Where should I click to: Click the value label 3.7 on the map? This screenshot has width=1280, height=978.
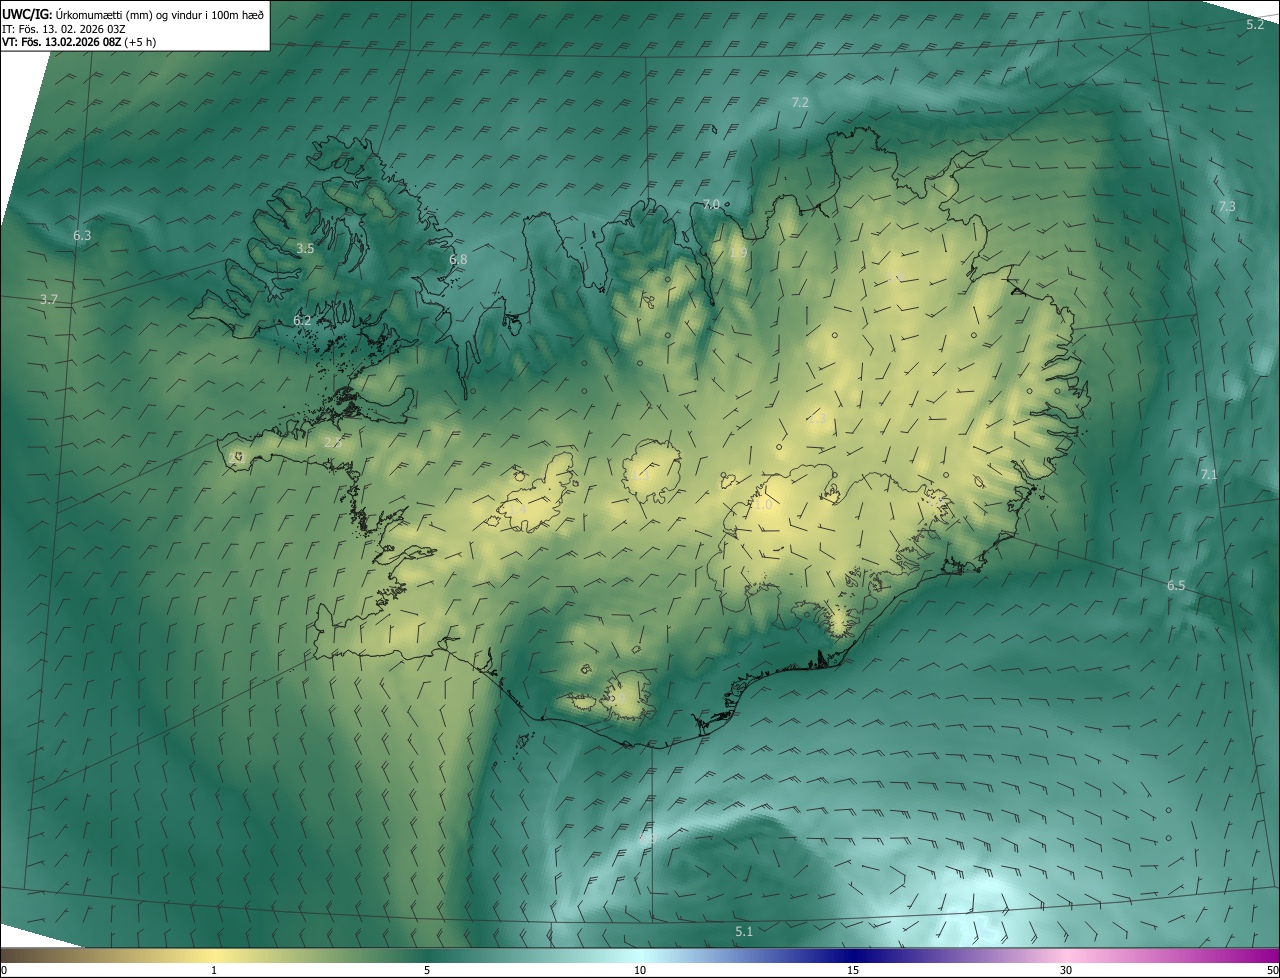point(49,300)
